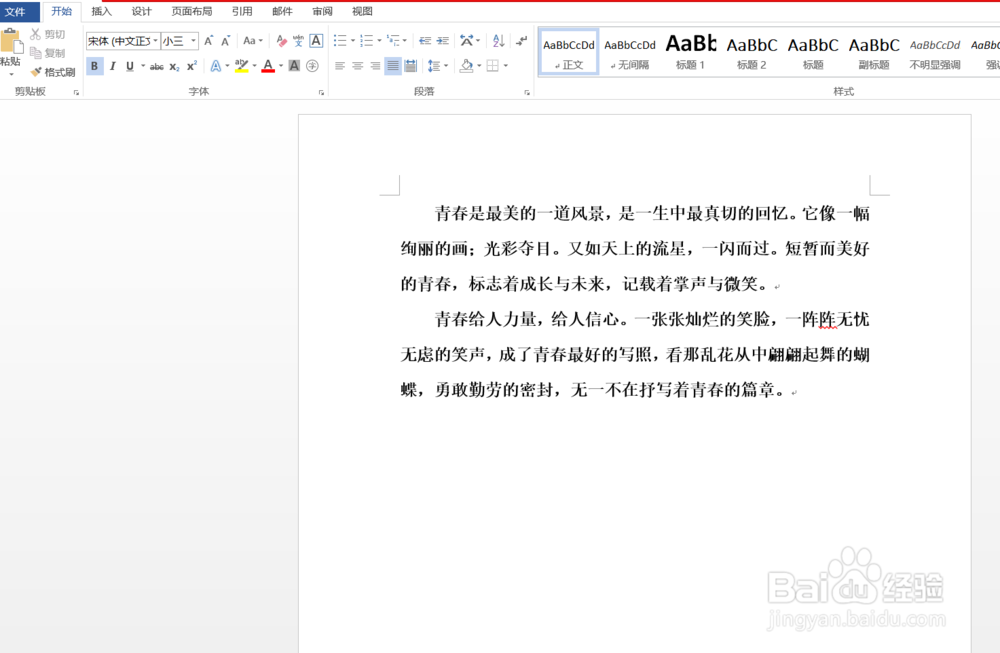
Task: Select the Format Painter tool
Action: tap(52, 71)
